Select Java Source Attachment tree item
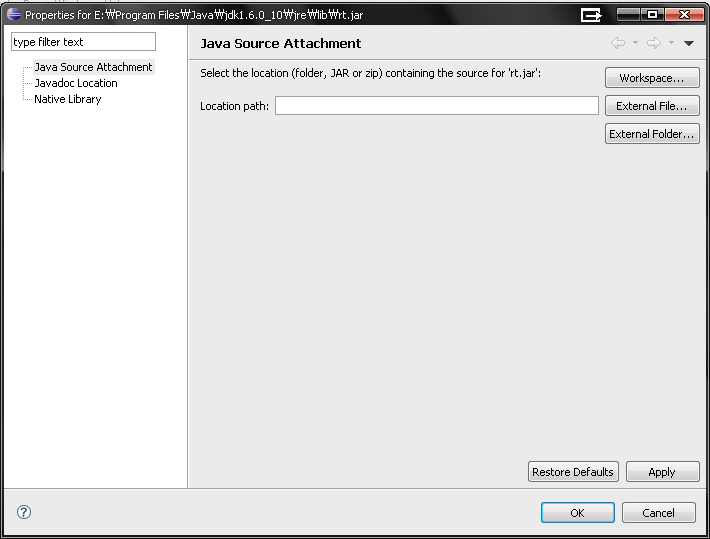The height and width of the screenshot is (539, 710). (93, 67)
